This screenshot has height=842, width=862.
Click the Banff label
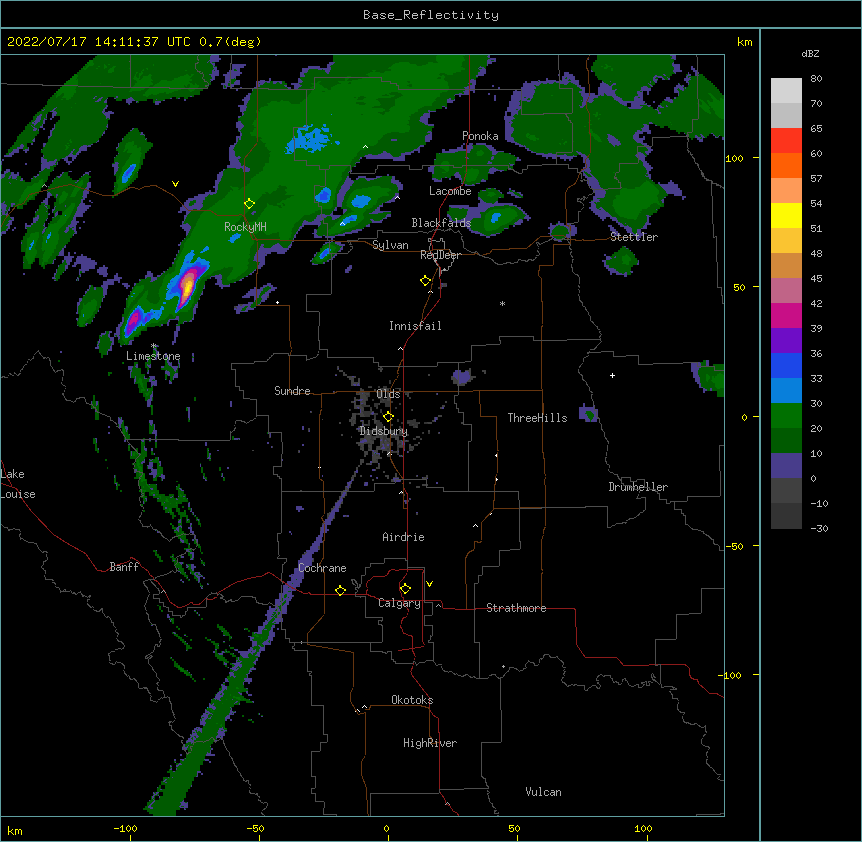(124, 567)
